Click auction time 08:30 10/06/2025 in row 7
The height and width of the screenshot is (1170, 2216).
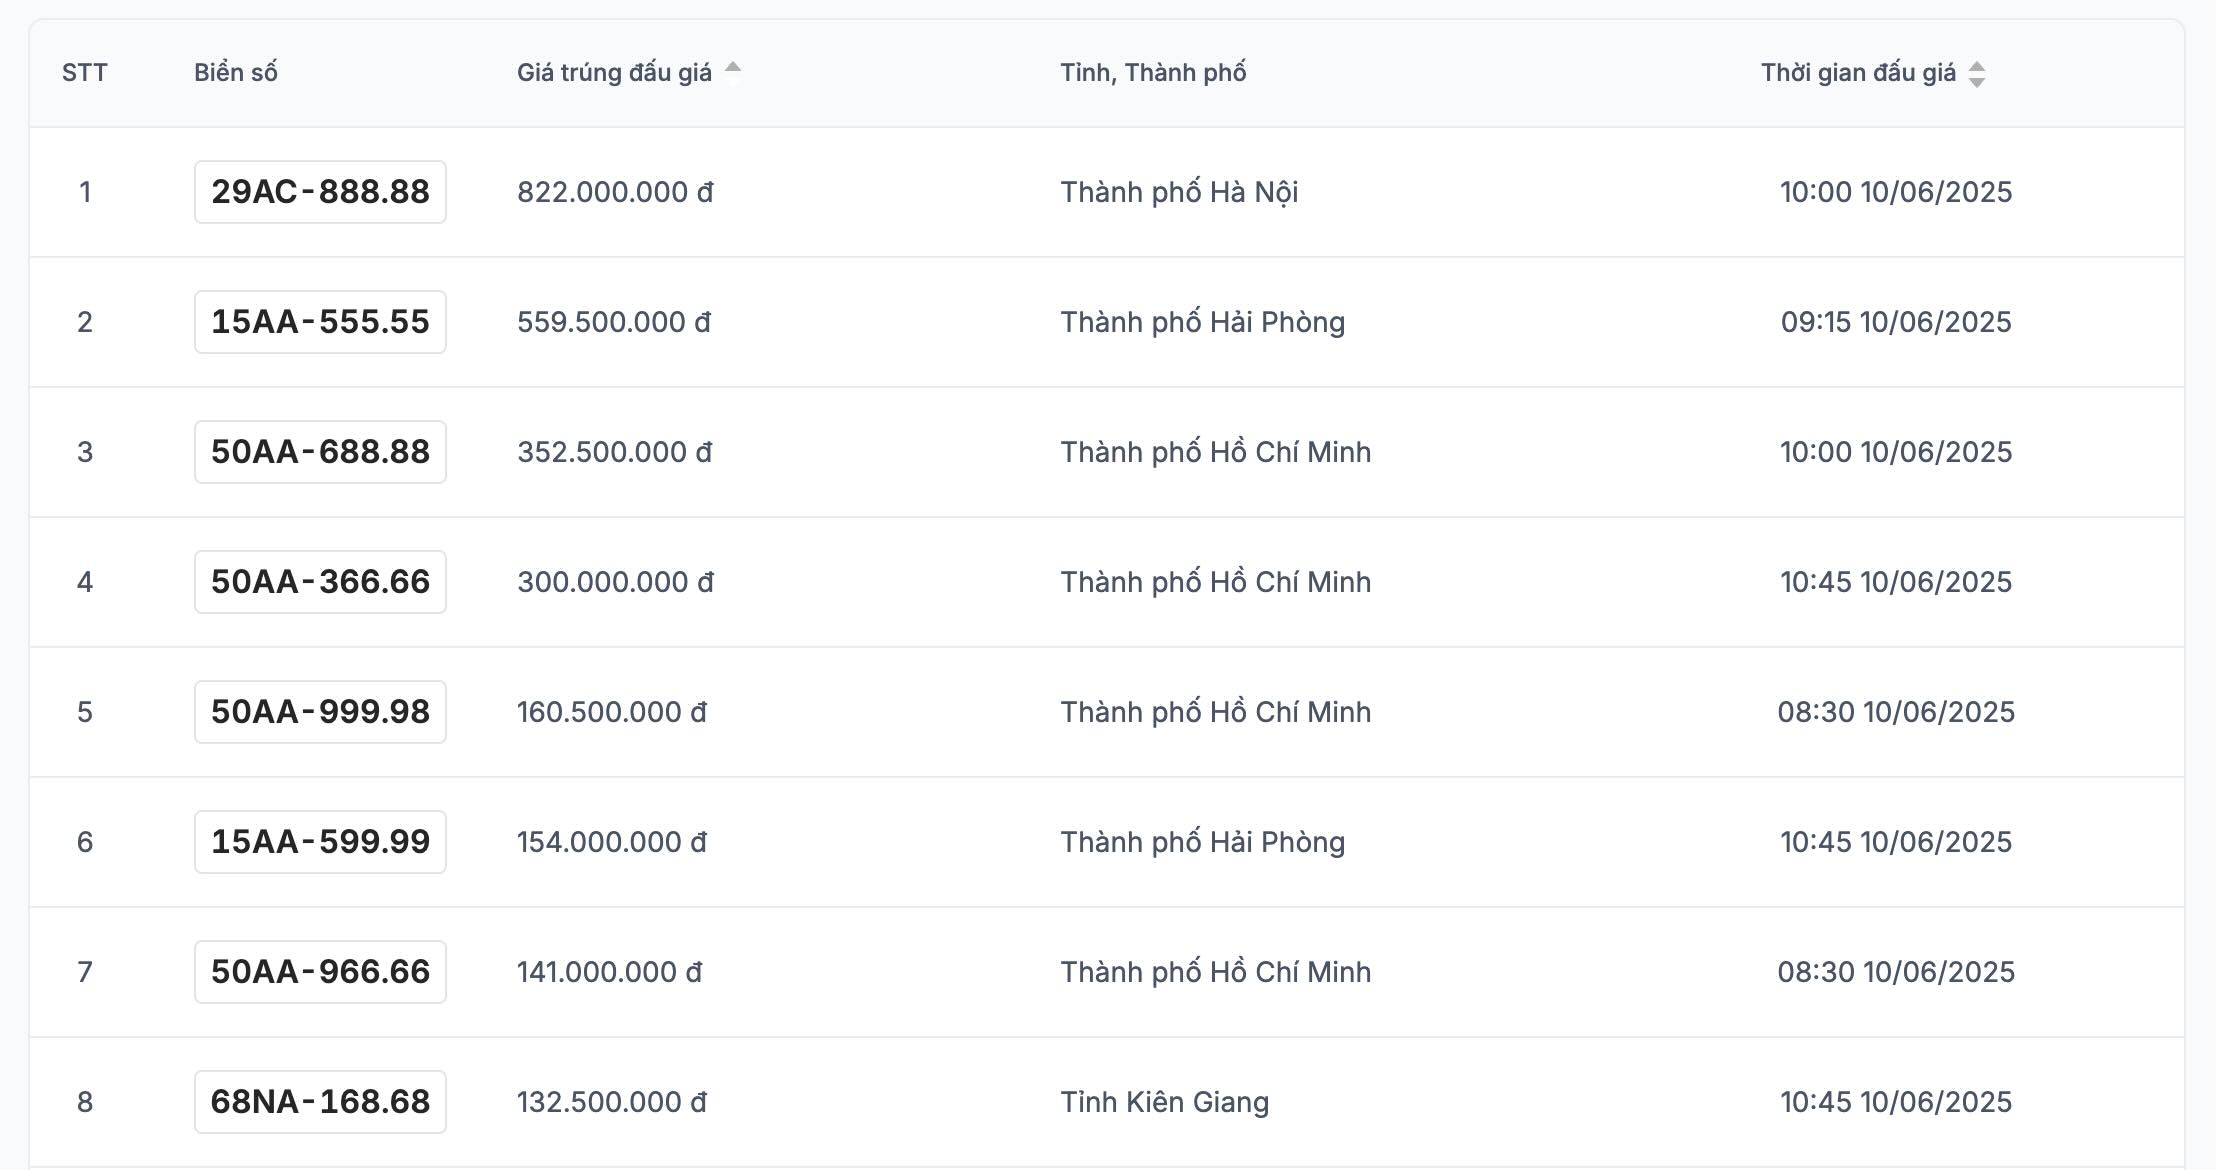1896,972
